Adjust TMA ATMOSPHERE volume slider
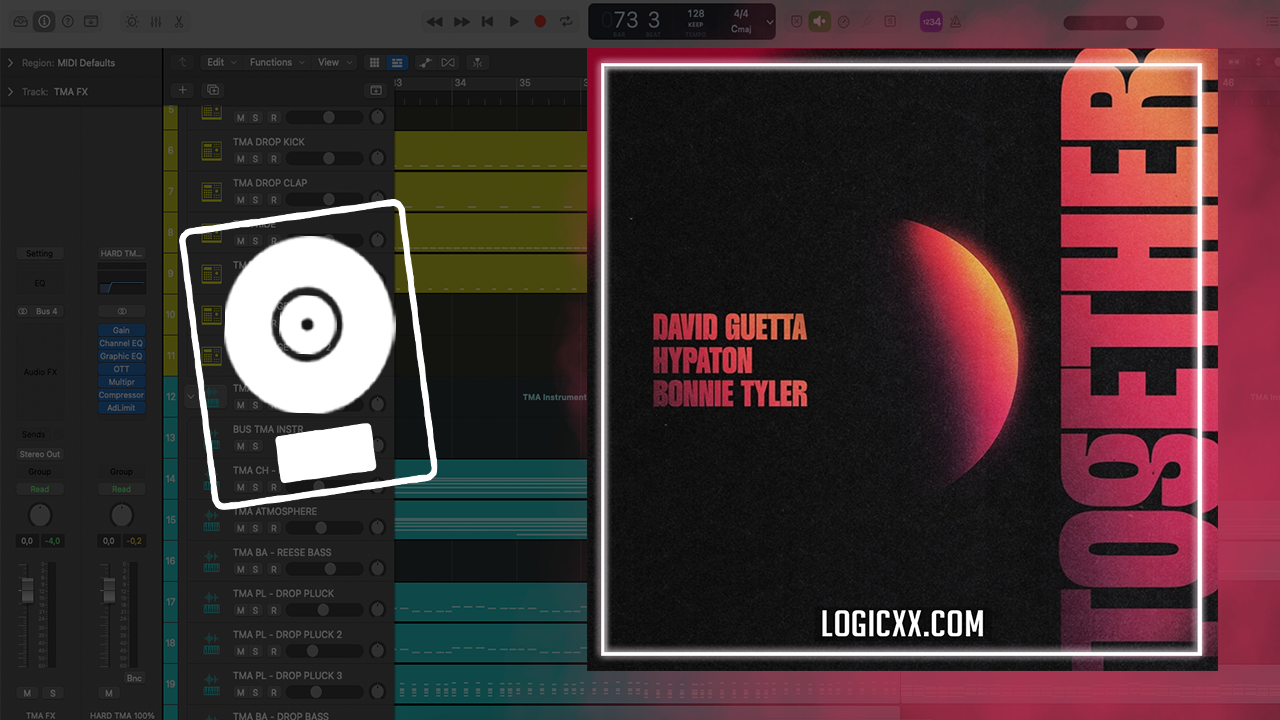Screen dimensions: 1280x720 pyautogui.click(x=325, y=528)
